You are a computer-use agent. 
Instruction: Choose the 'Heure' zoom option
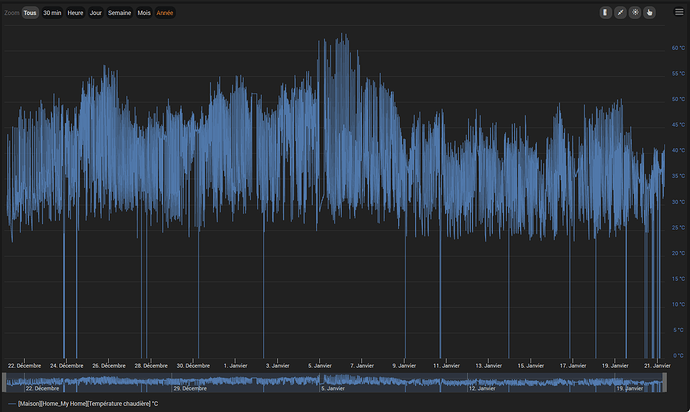(75, 13)
